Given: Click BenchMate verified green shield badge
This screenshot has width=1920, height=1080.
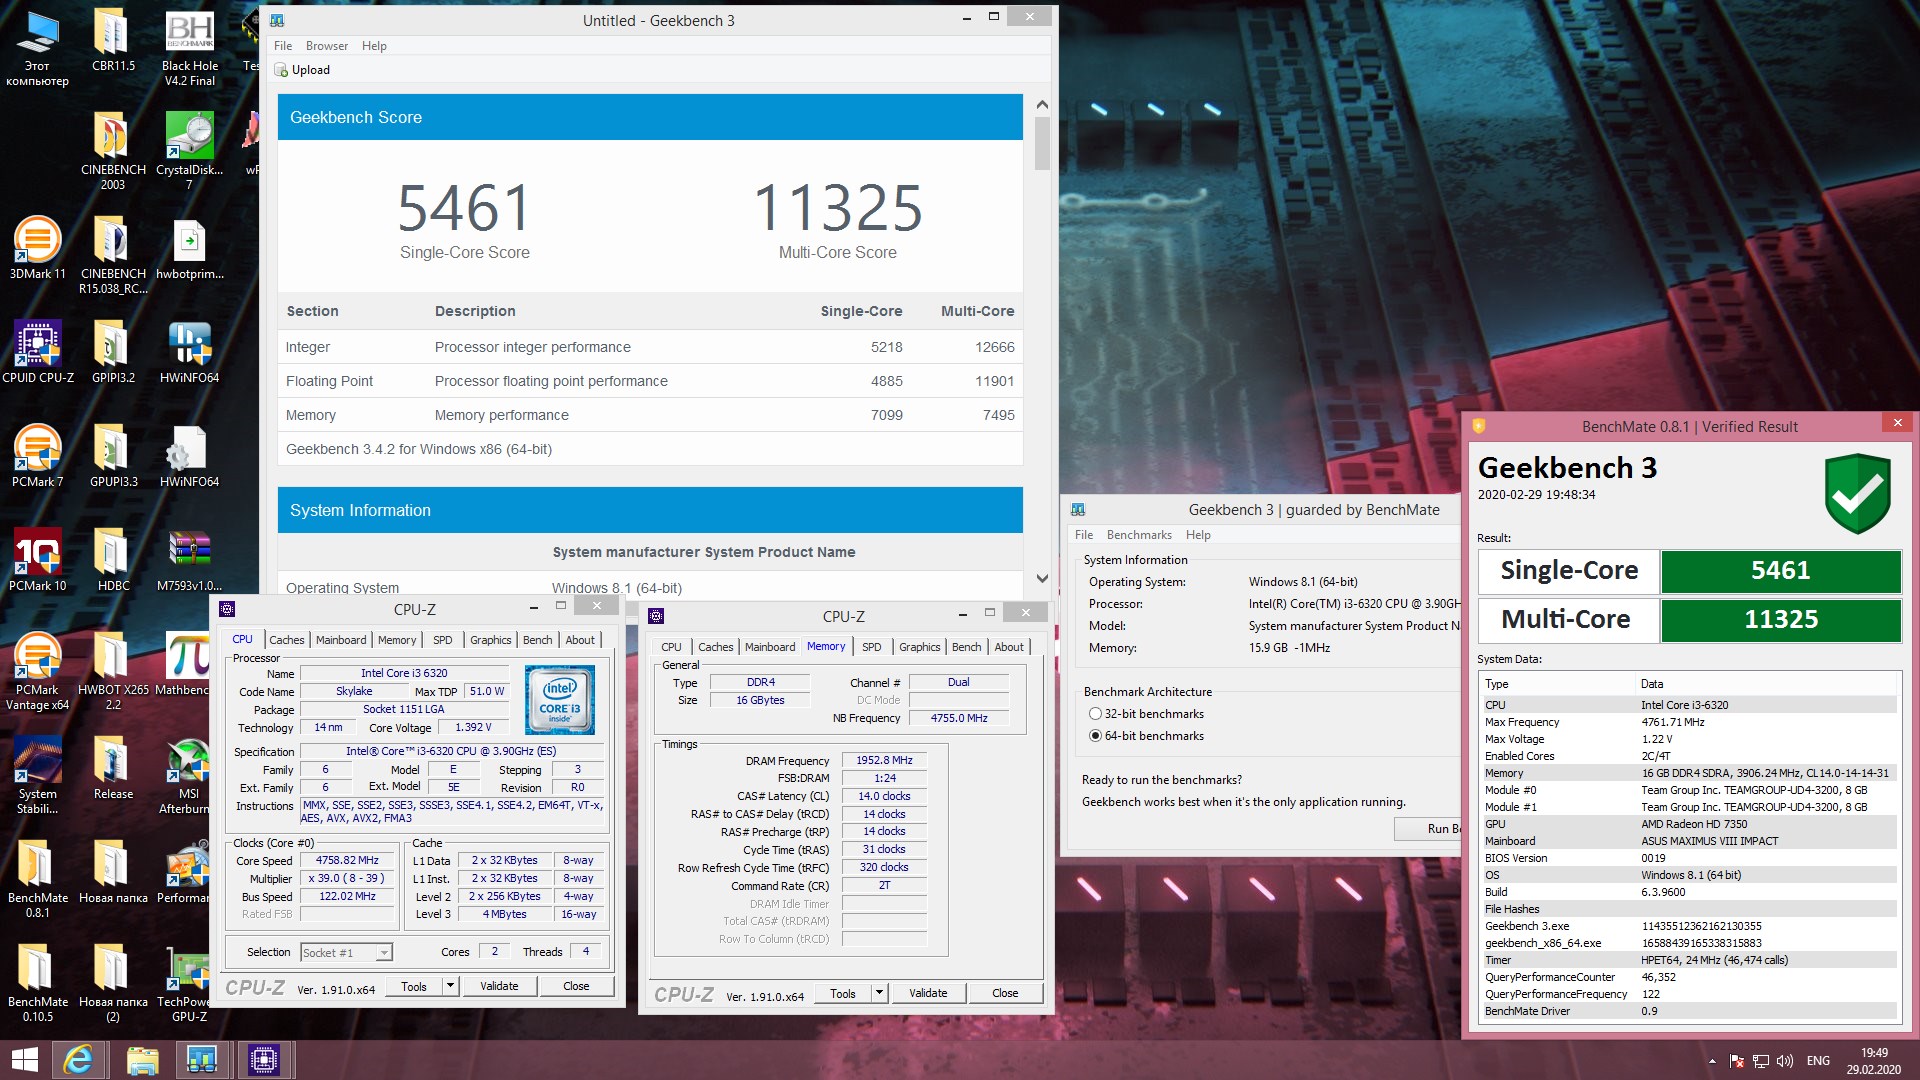Looking at the screenshot, I should pos(1857,493).
